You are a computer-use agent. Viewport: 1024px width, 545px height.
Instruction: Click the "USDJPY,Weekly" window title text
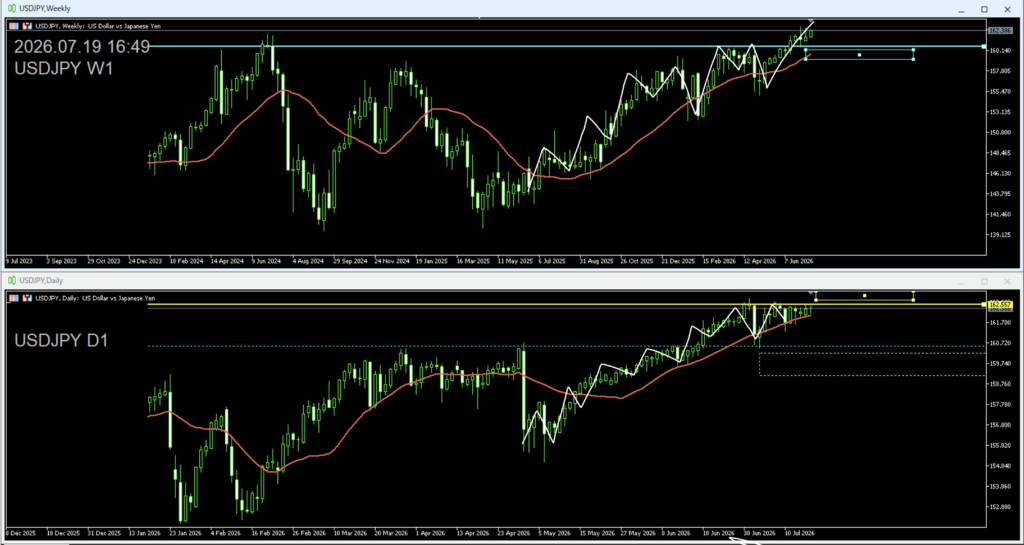(x=44, y=8)
